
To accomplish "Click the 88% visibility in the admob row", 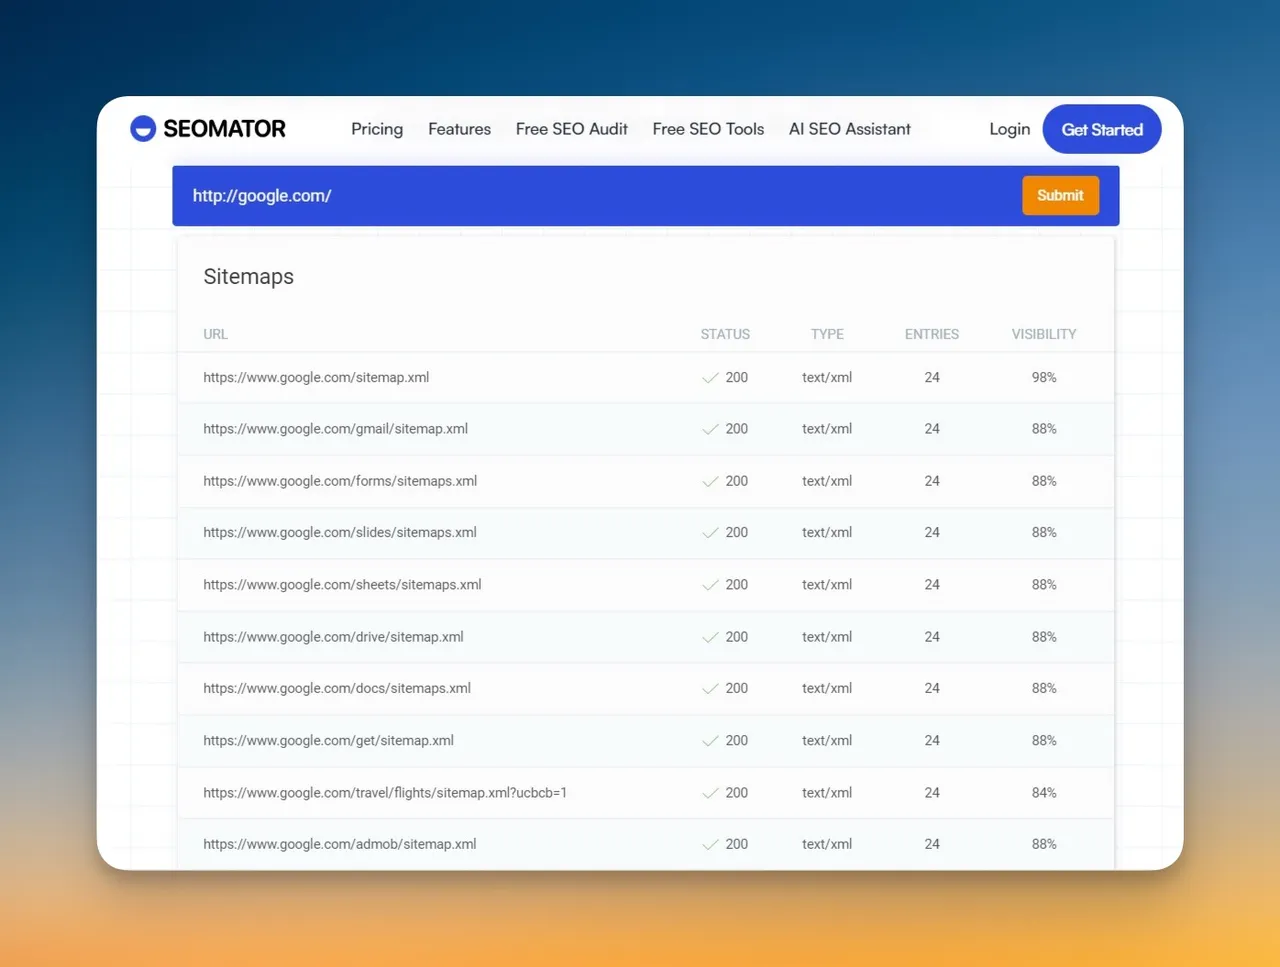I will click(x=1044, y=845).
